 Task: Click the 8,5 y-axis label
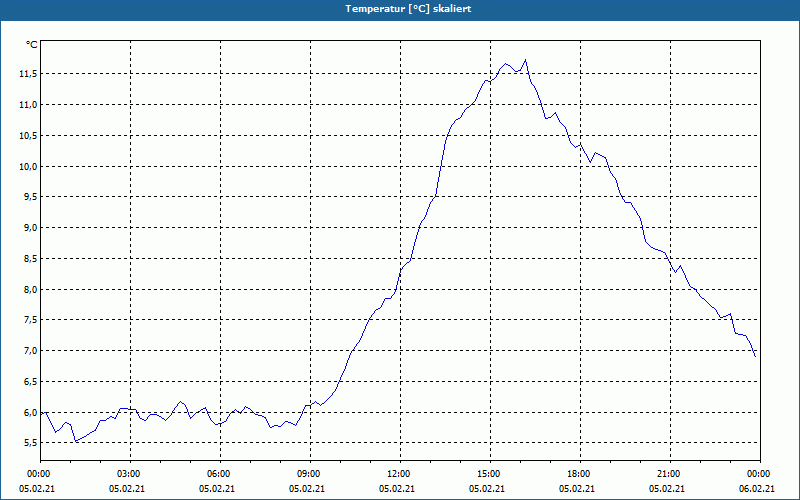point(30,259)
